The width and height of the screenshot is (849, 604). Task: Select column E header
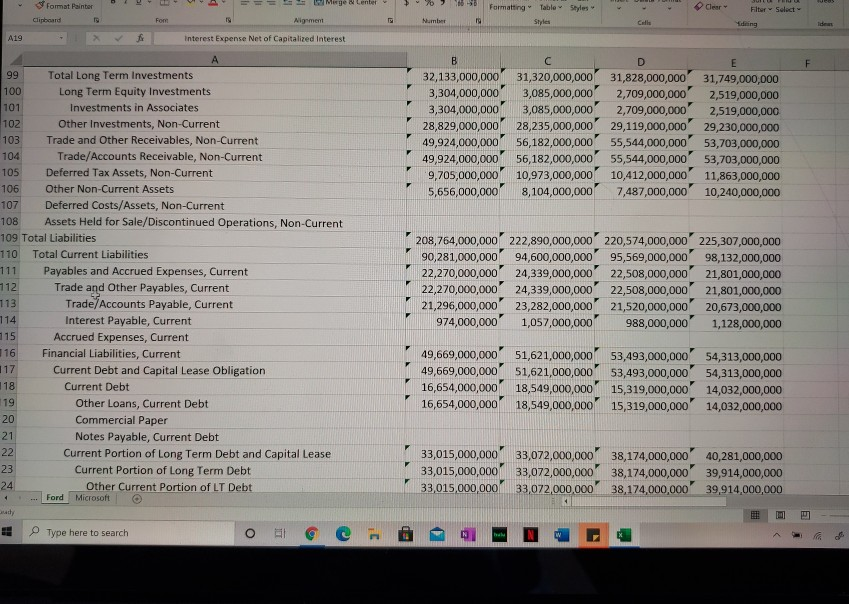(734, 63)
